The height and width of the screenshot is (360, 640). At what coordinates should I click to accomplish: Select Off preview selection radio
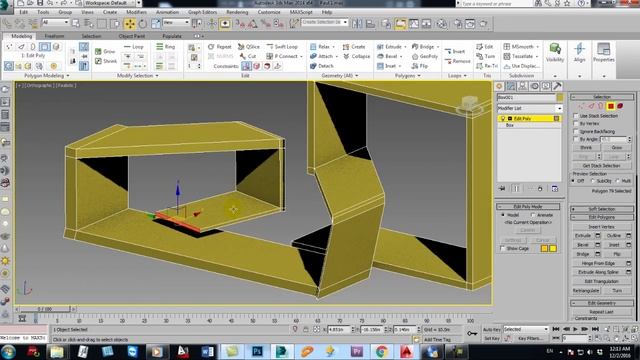574,181
